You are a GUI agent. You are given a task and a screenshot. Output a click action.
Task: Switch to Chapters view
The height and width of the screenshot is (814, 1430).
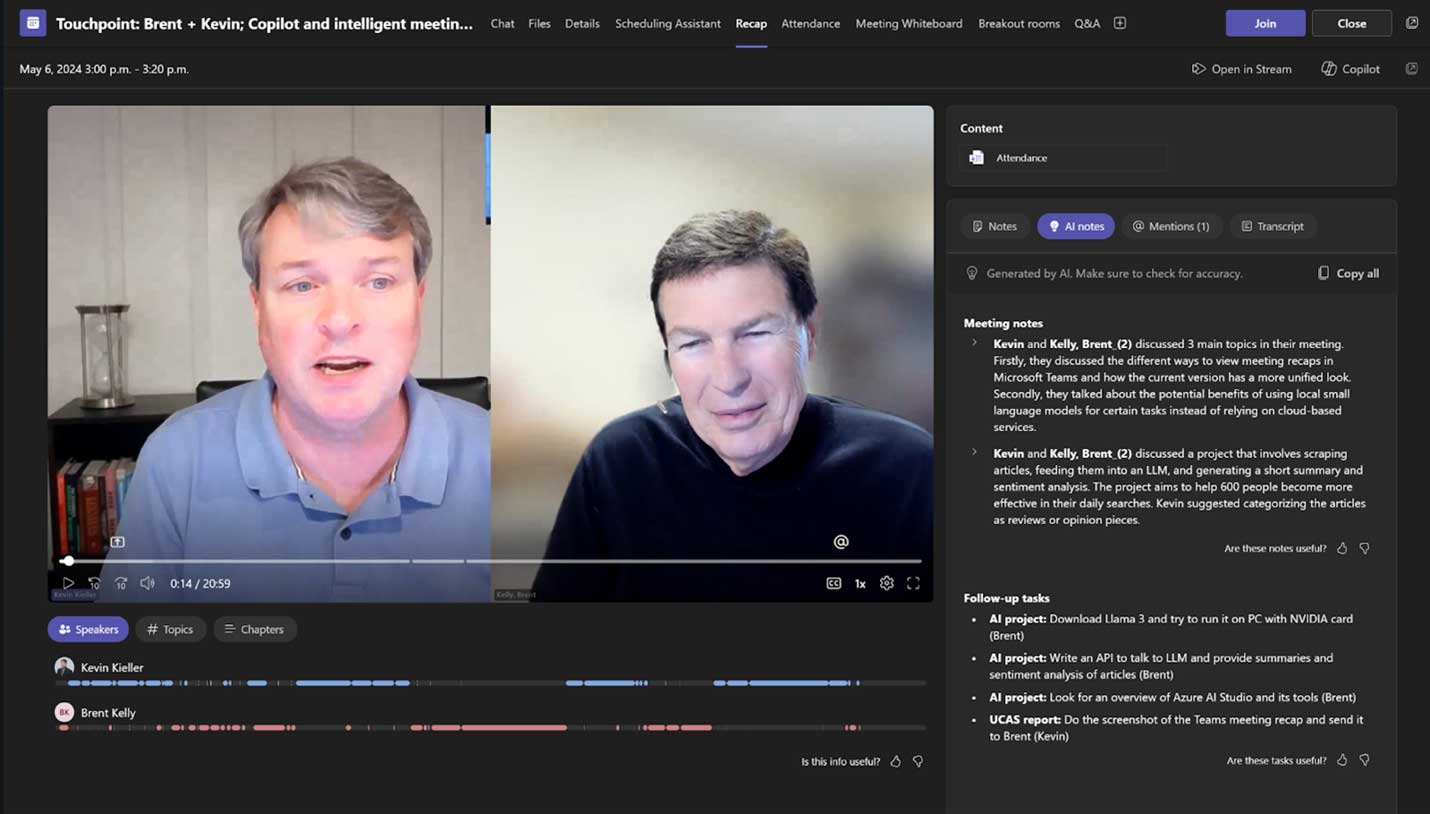[x=254, y=629]
